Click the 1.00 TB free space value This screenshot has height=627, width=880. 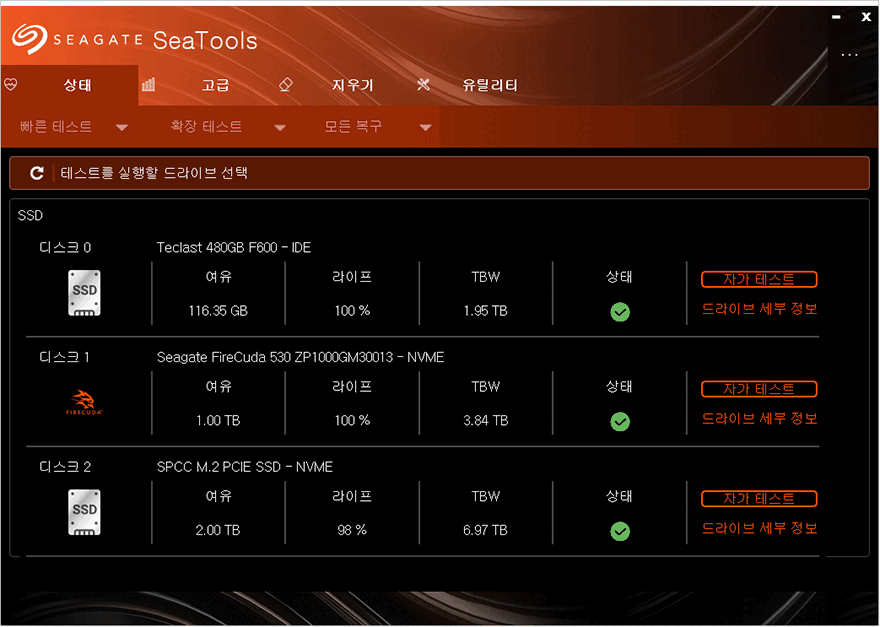pyautogui.click(x=218, y=421)
